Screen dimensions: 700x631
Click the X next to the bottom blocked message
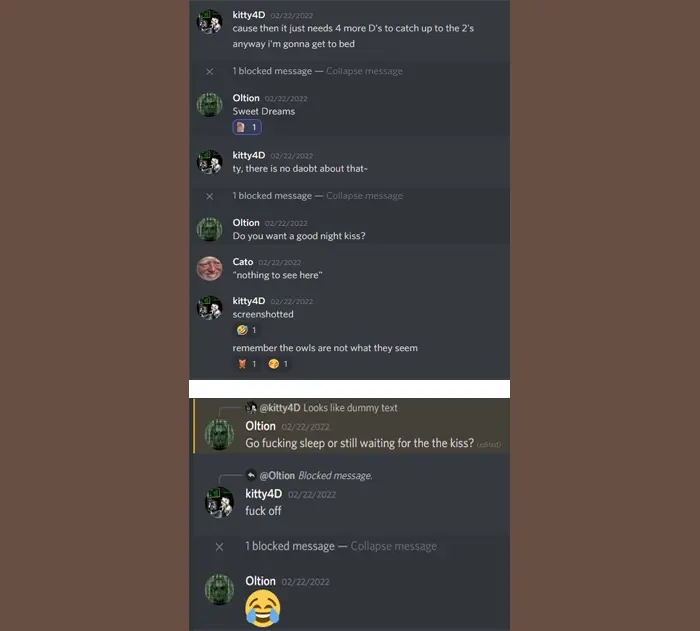[219, 547]
